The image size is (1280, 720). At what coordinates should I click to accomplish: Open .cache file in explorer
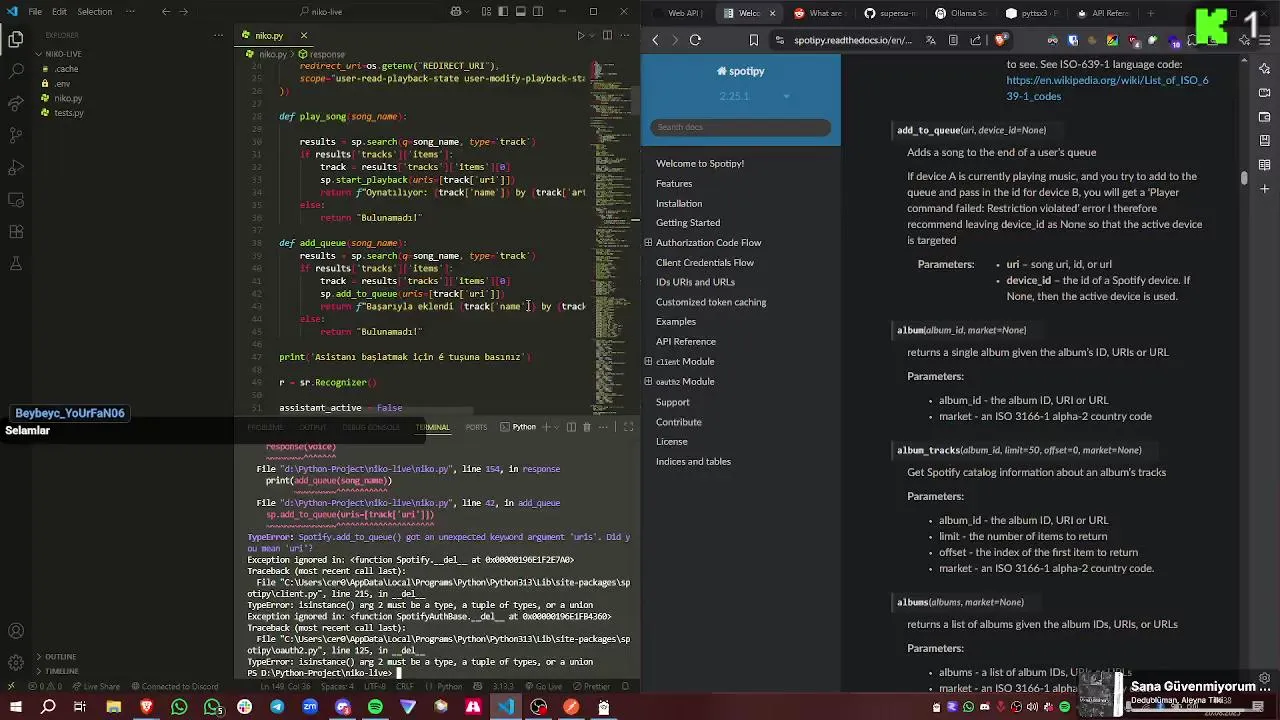coord(66,69)
